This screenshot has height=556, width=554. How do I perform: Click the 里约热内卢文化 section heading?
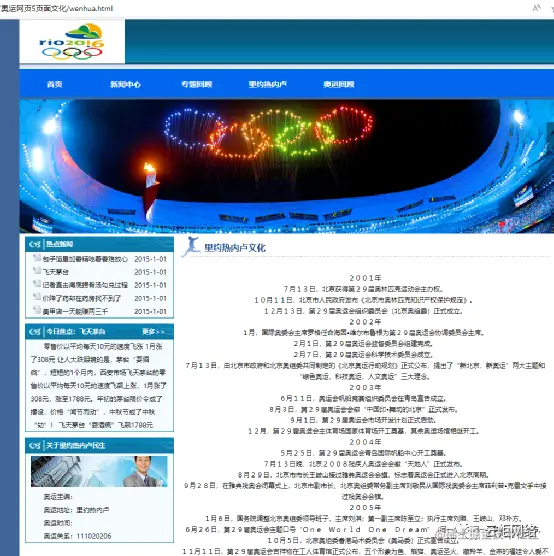[235, 248]
